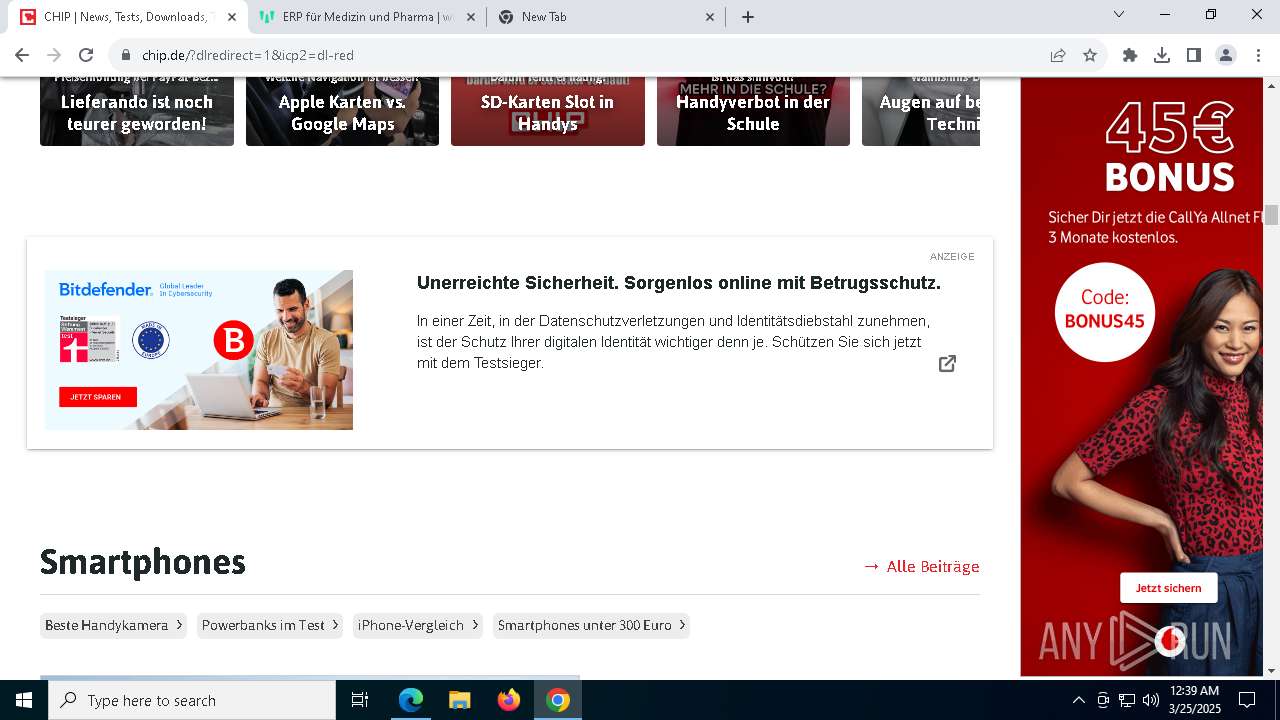Open tab search chevron
Image resolution: width=1280 pixels, height=720 pixels.
point(1119,15)
